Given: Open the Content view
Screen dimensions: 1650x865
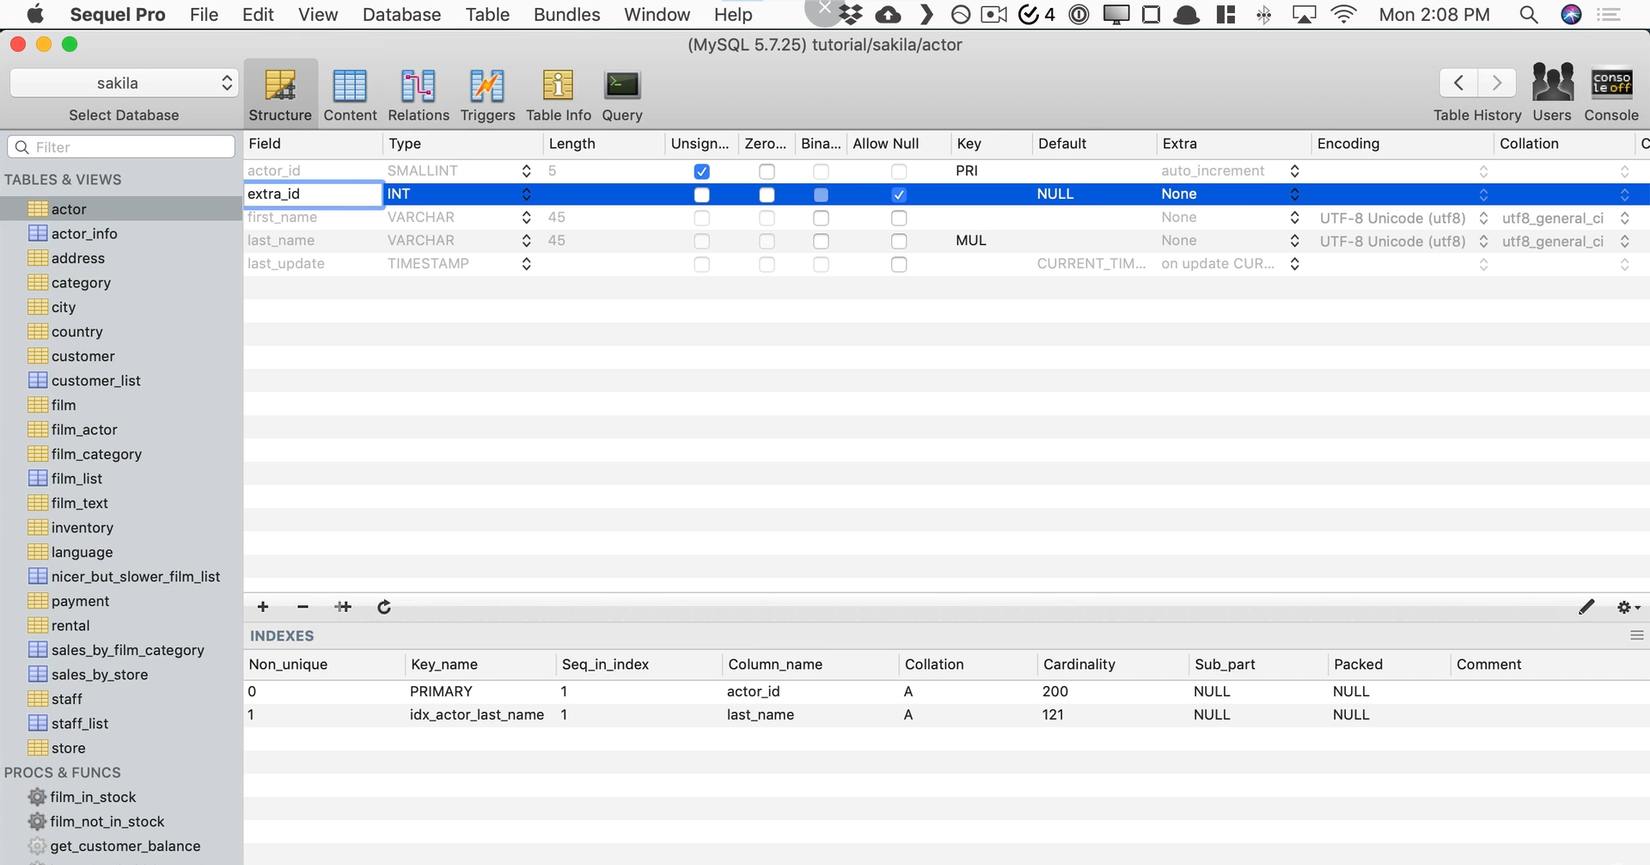Looking at the screenshot, I should pos(349,95).
